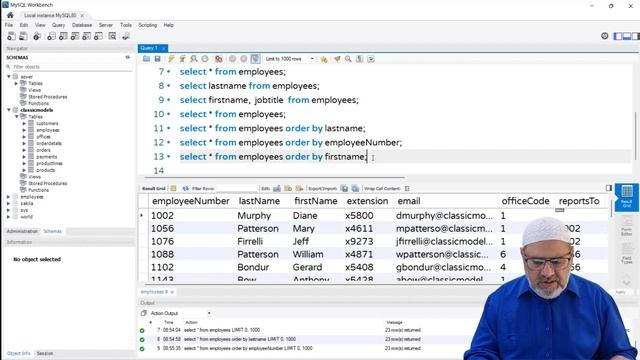Click the explain query magnifier icon

pos(193,59)
